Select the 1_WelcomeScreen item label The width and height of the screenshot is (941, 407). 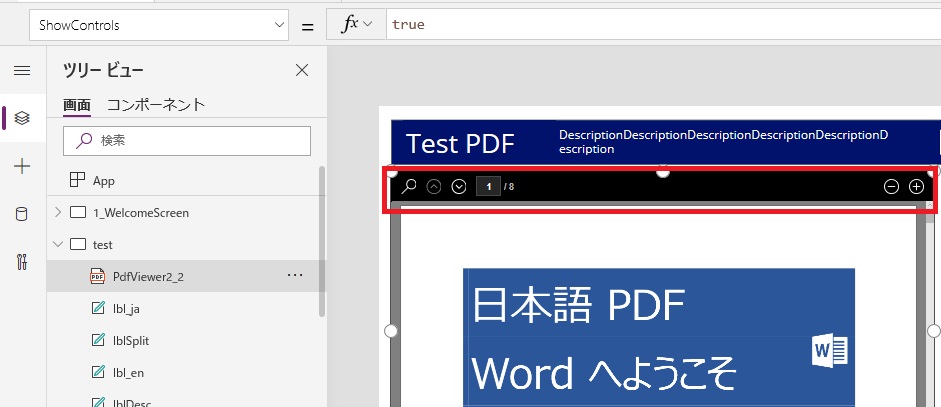(x=141, y=213)
